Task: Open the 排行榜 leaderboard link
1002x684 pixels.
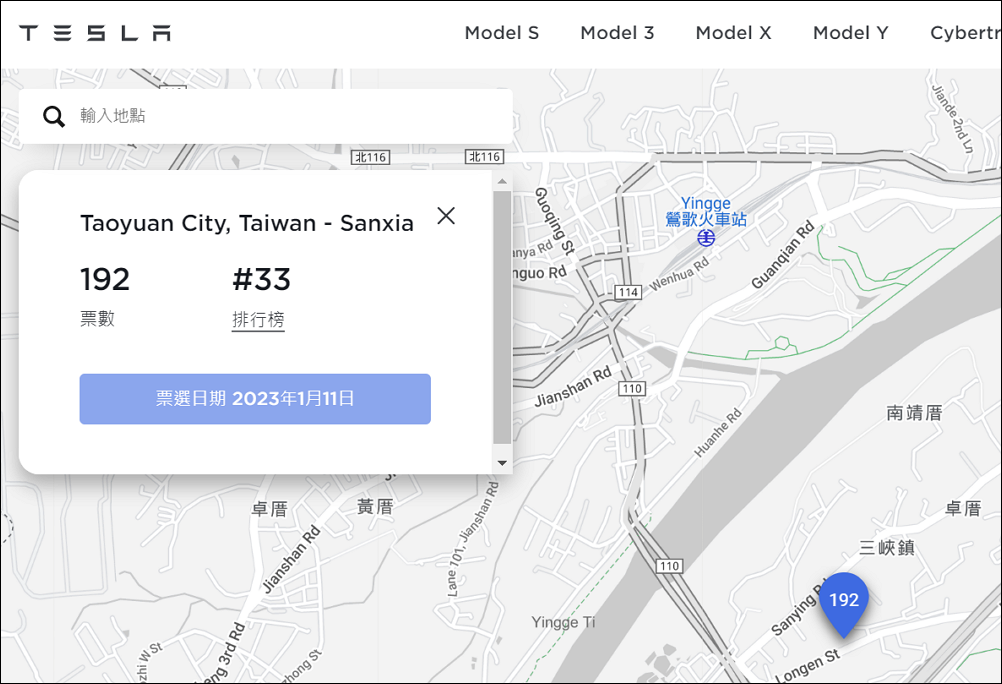Action: (x=258, y=319)
